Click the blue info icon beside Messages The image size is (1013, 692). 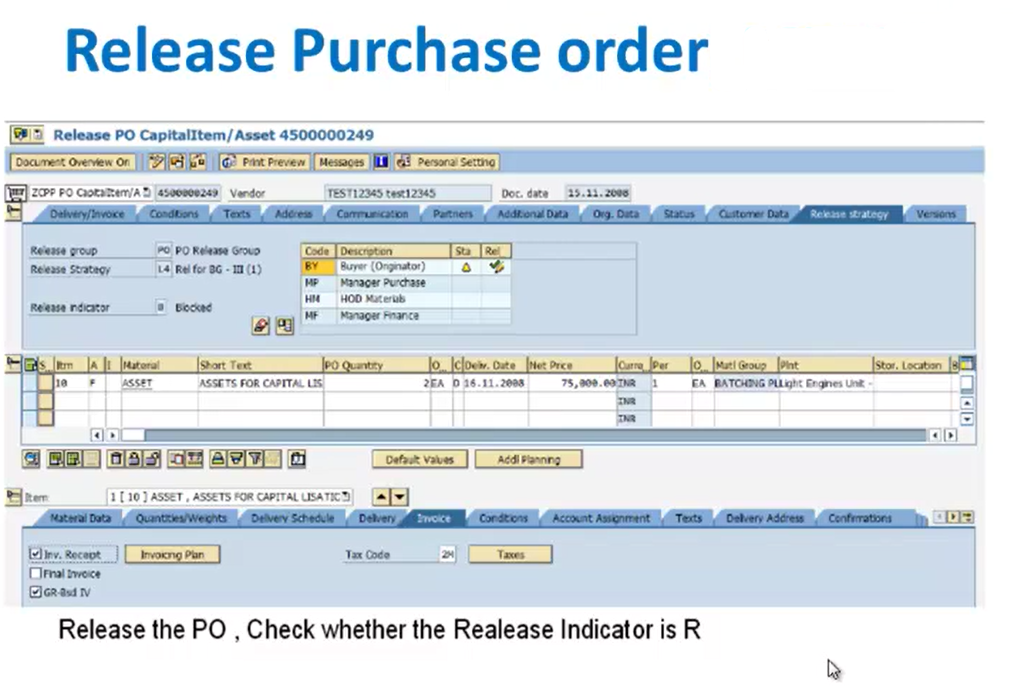click(381, 162)
